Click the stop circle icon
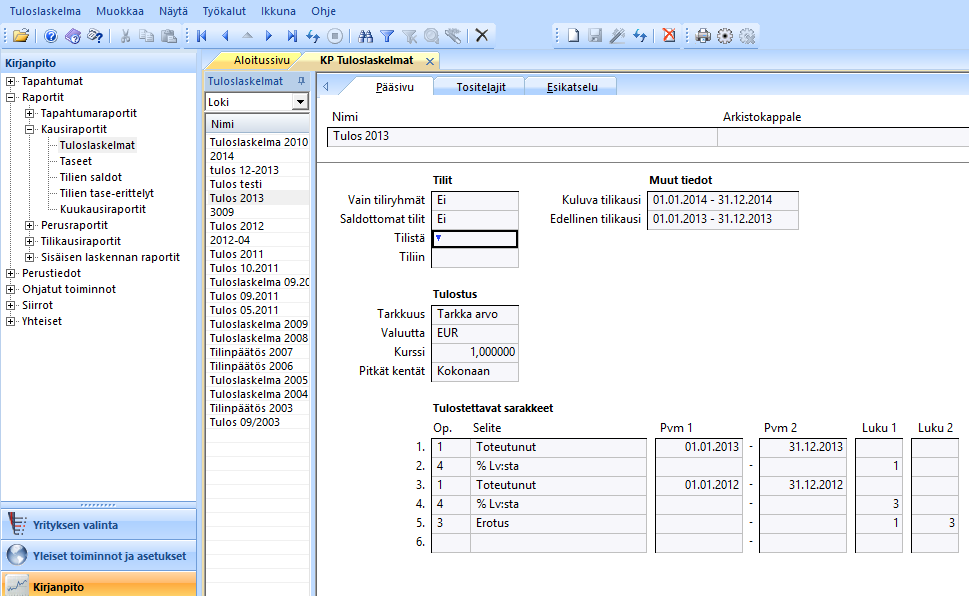 click(x=335, y=36)
